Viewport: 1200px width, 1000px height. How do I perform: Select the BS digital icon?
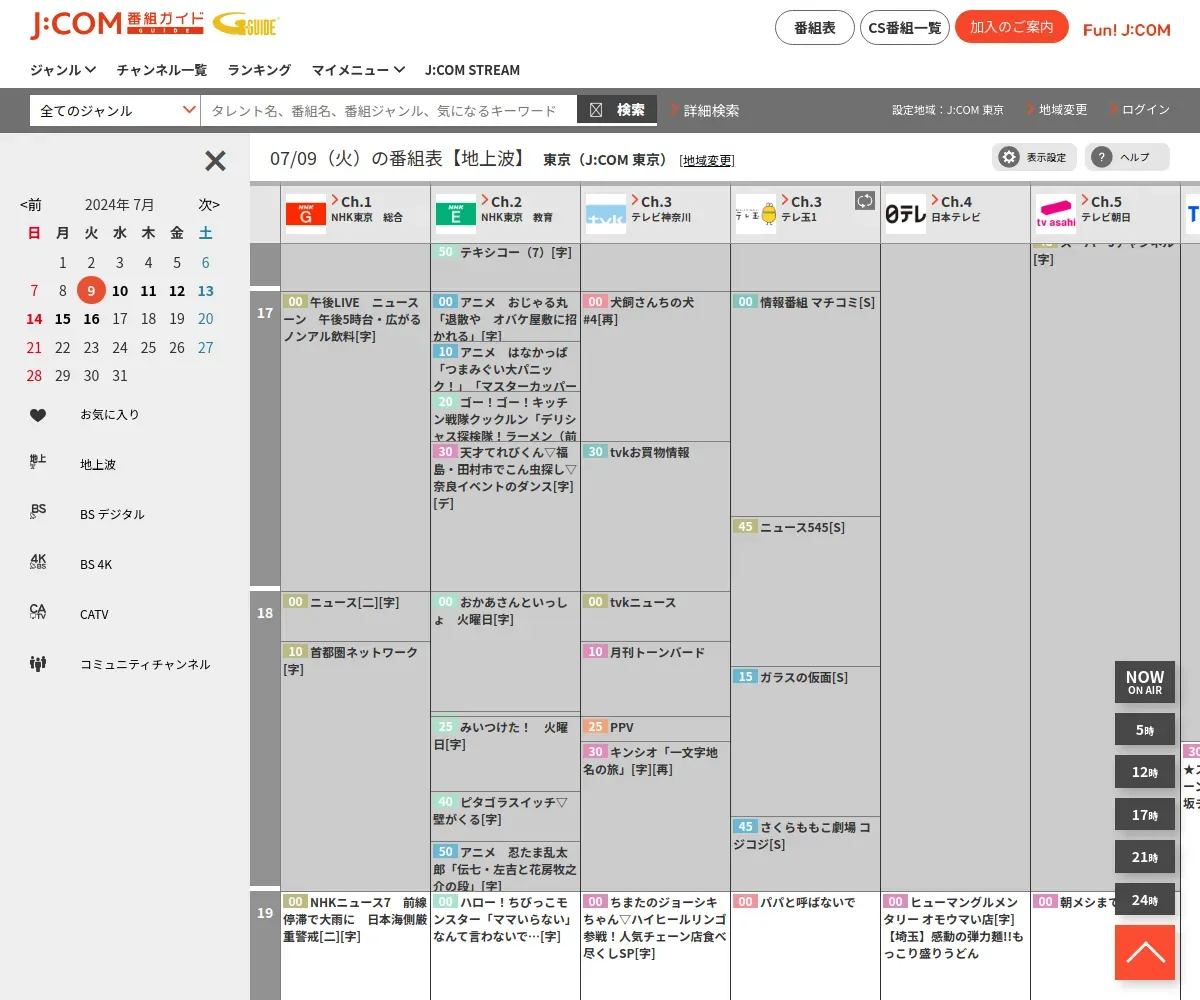point(38,511)
